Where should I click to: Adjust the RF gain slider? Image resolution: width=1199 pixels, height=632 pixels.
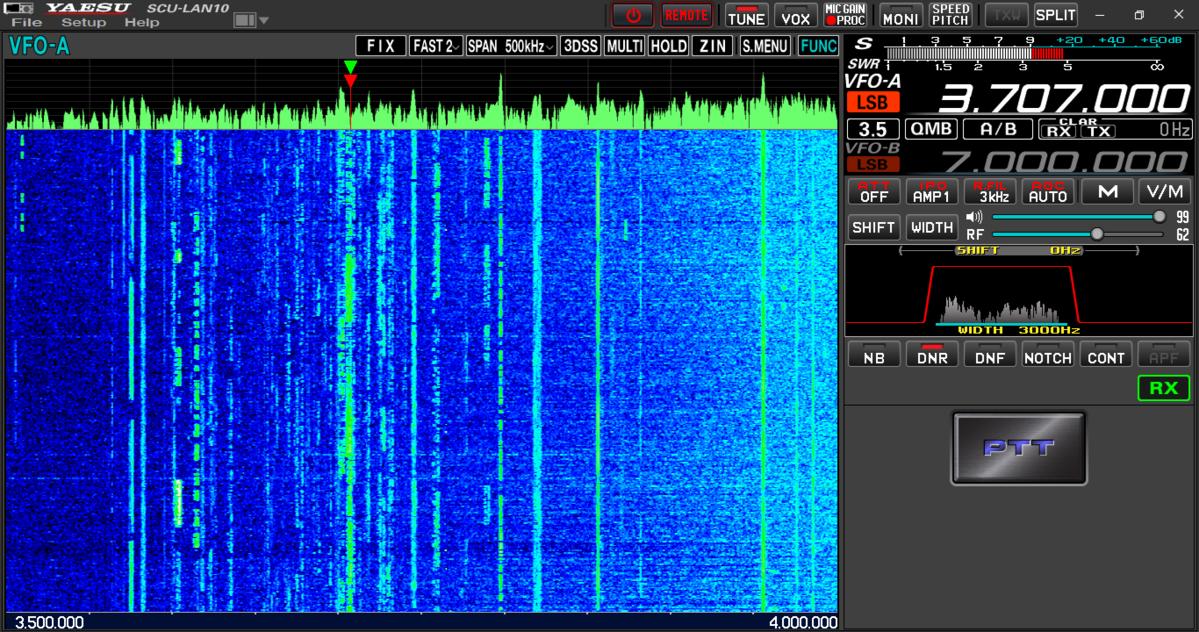[x=1097, y=234]
